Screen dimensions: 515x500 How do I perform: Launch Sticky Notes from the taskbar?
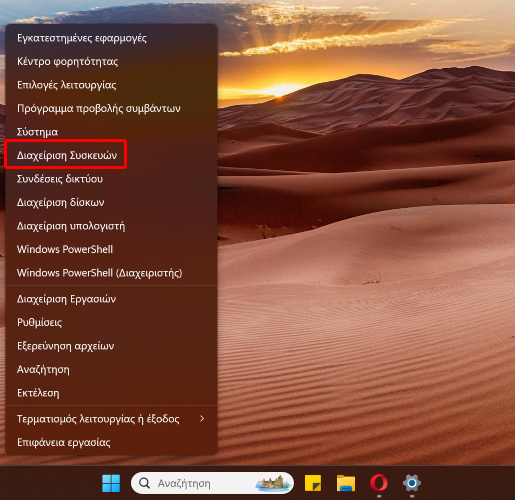click(313, 483)
